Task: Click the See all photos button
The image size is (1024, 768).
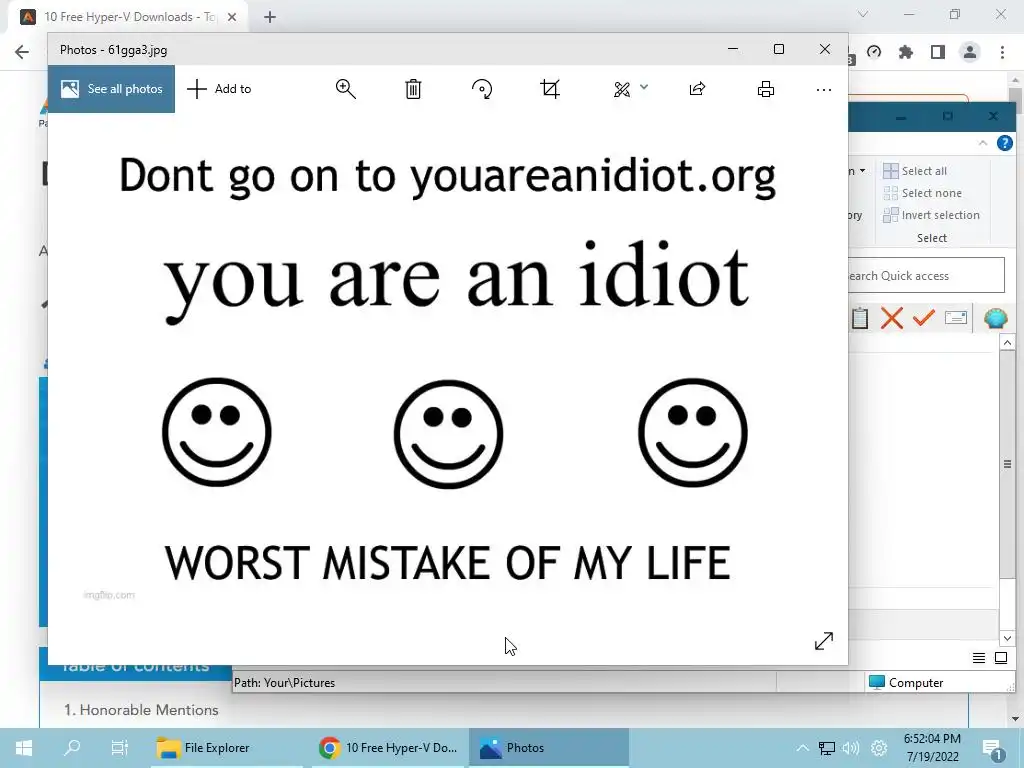Action: pos(111,89)
